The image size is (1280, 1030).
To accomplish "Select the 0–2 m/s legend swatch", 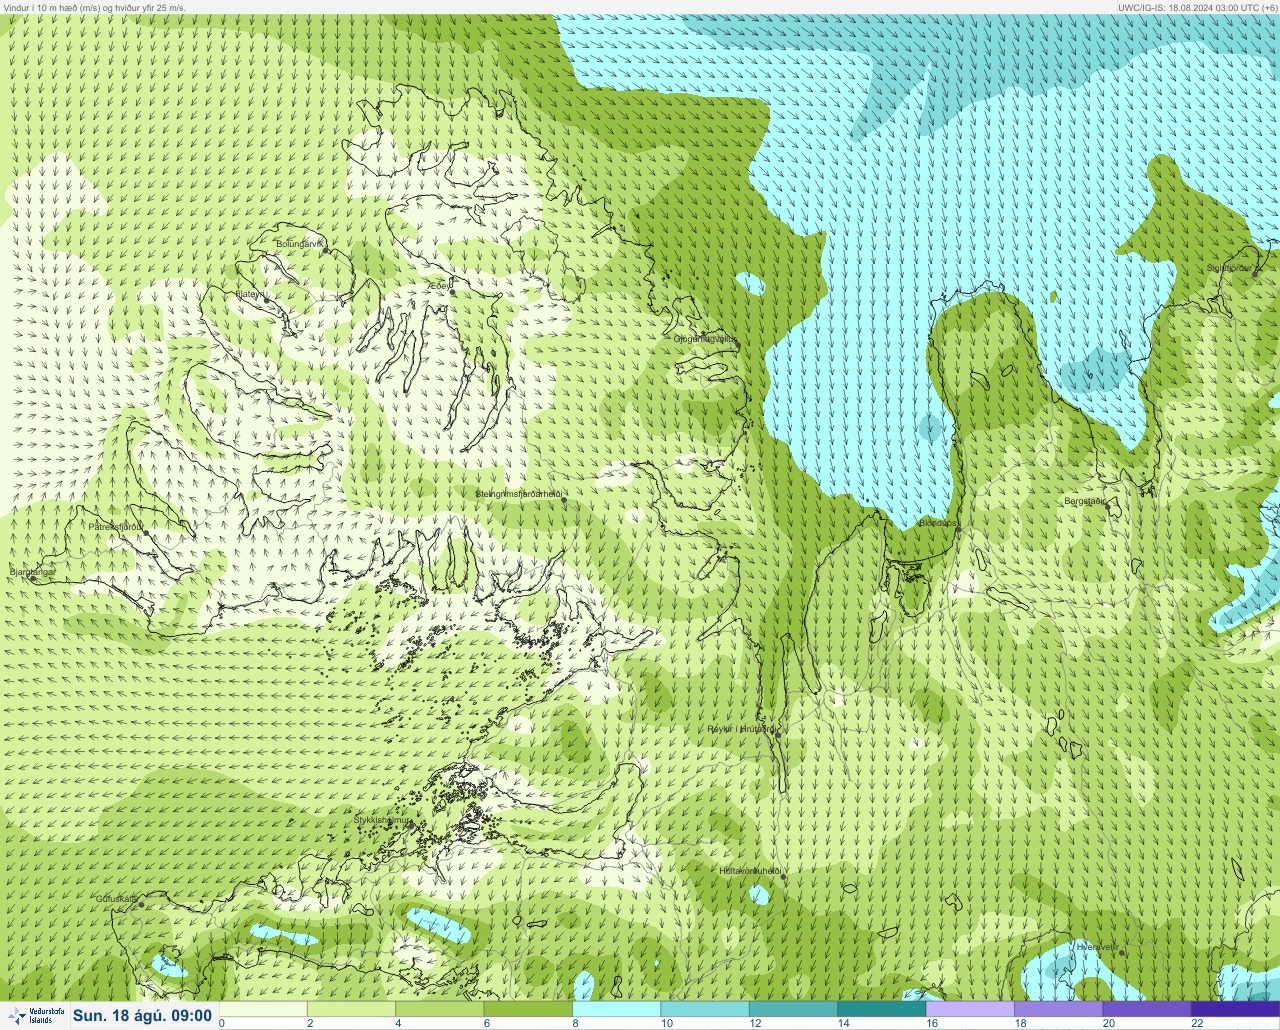I will (263, 1009).
